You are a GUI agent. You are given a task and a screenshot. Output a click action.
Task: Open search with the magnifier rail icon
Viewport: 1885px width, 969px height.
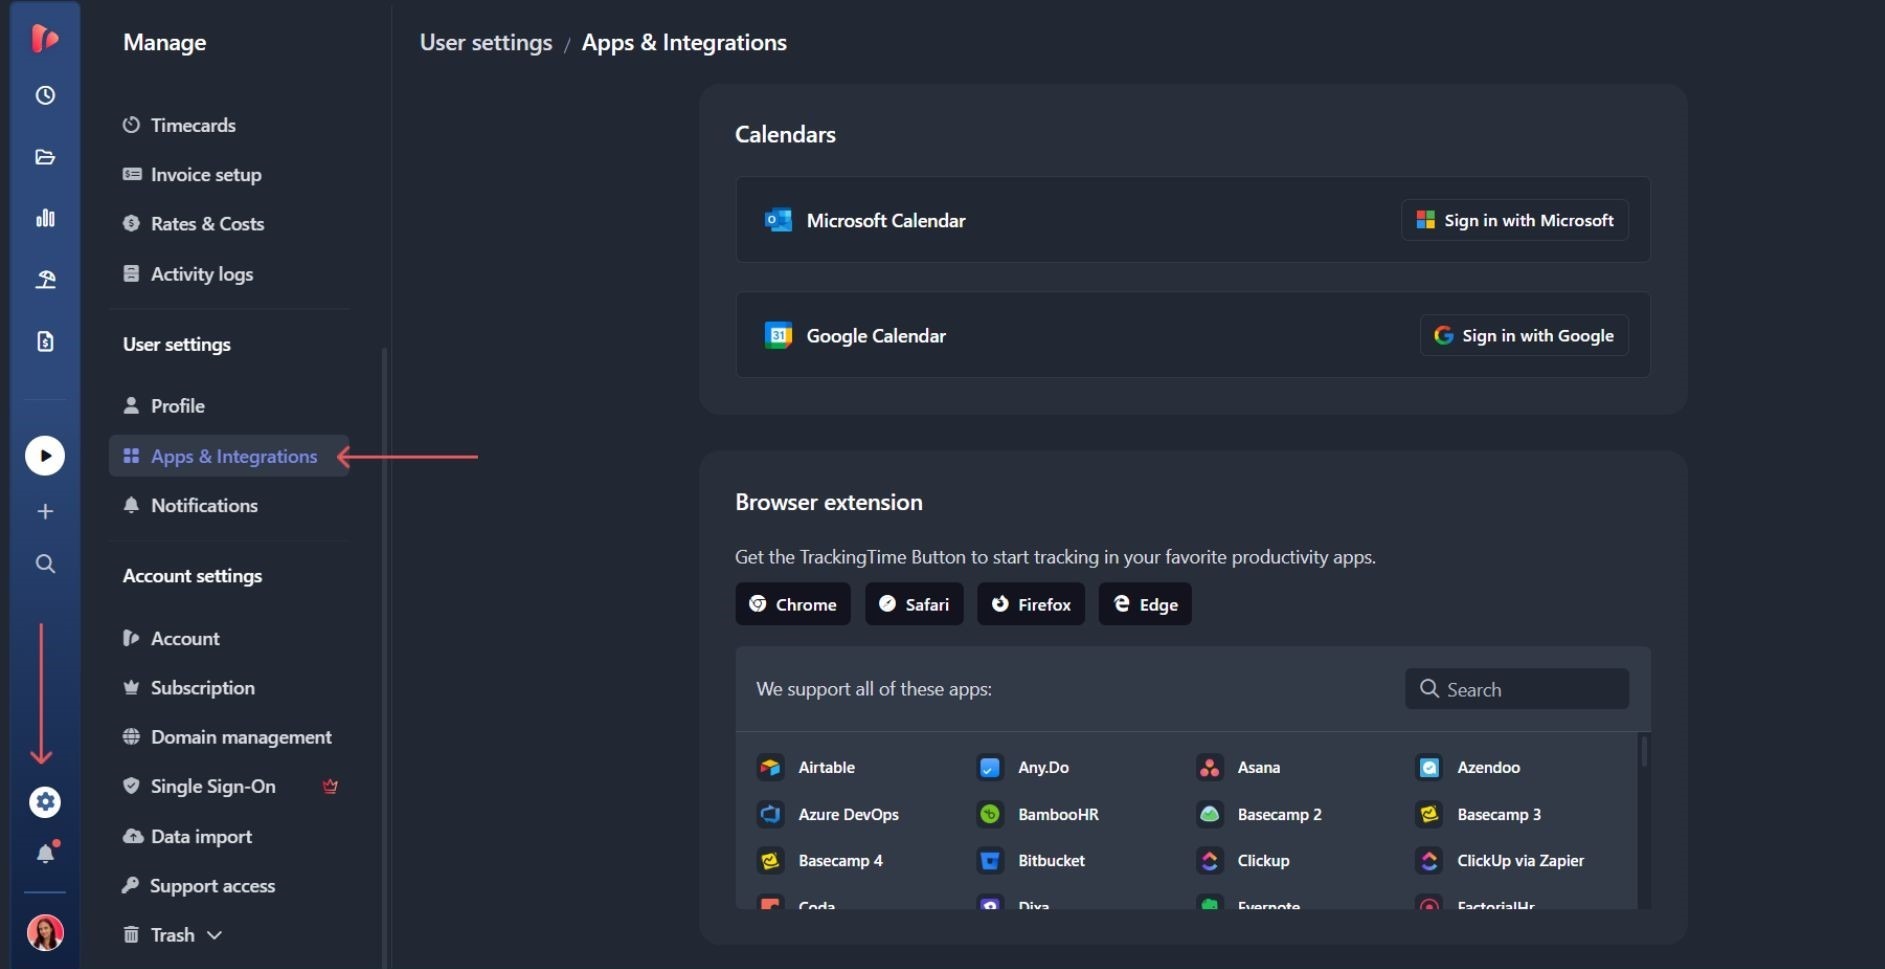[x=45, y=564]
